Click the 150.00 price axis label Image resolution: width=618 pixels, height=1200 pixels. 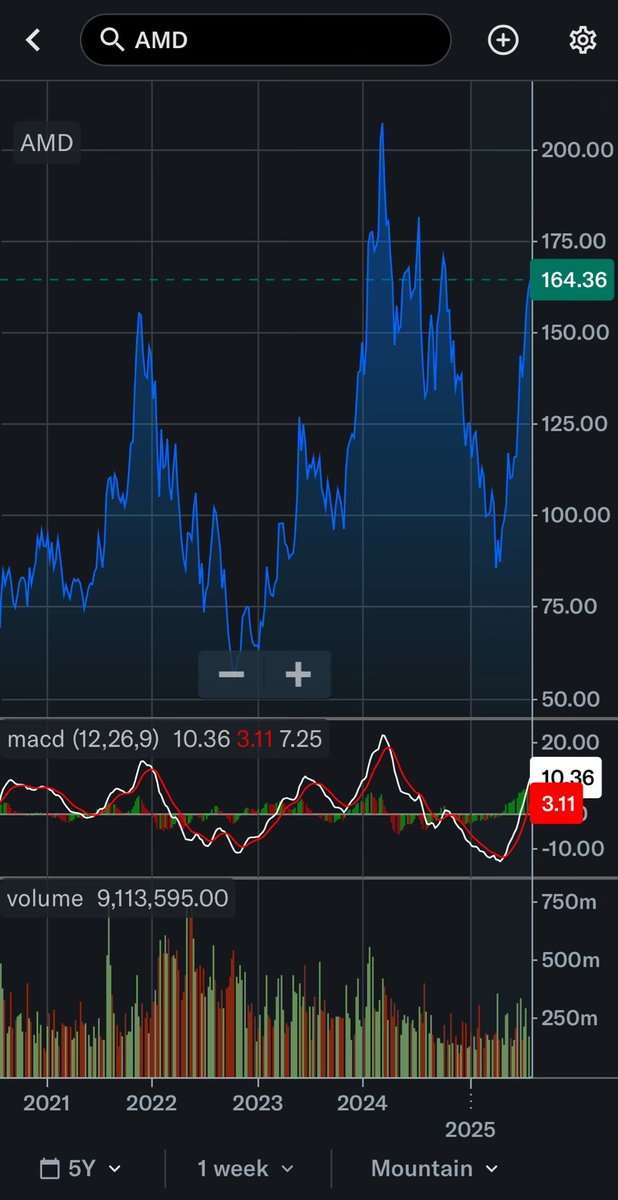[x=575, y=332]
